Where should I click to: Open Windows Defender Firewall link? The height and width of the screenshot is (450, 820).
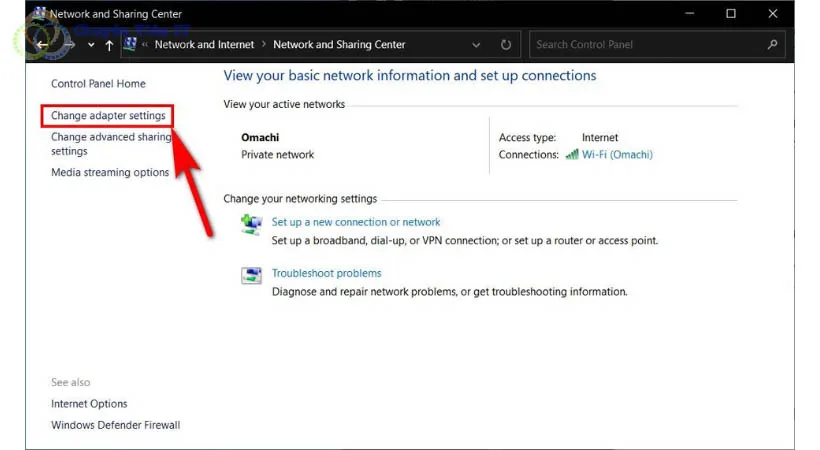[115, 425]
